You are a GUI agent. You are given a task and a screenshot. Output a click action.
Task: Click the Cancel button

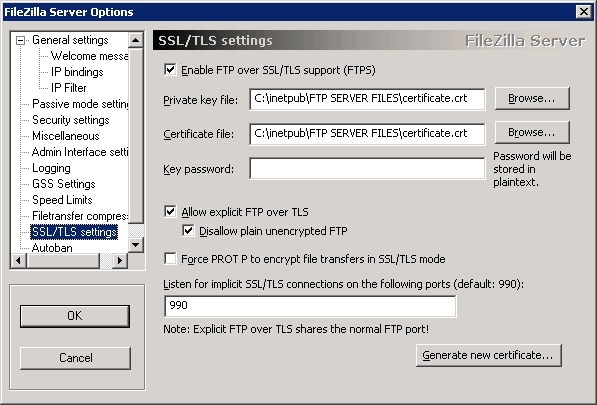click(x=75, y=358)
